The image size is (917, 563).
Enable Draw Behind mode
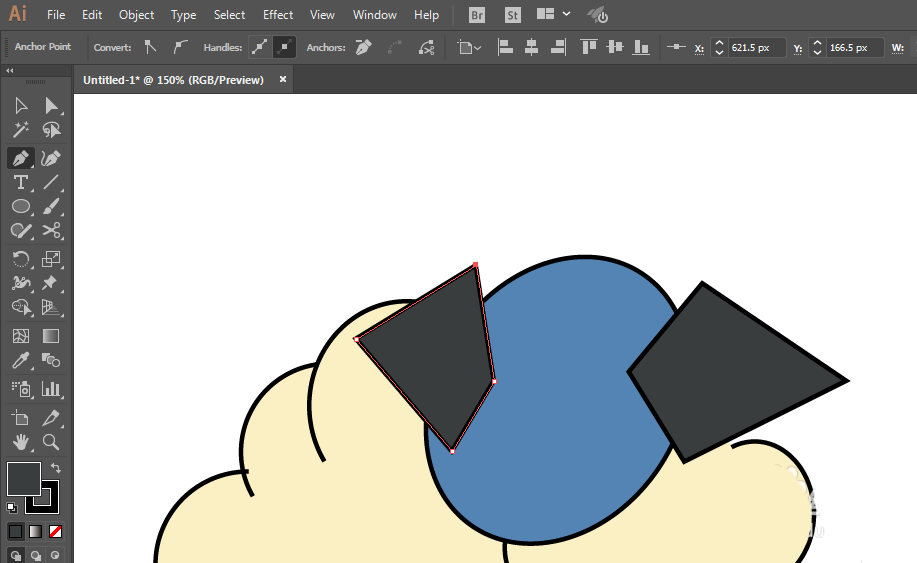[36, 555]
